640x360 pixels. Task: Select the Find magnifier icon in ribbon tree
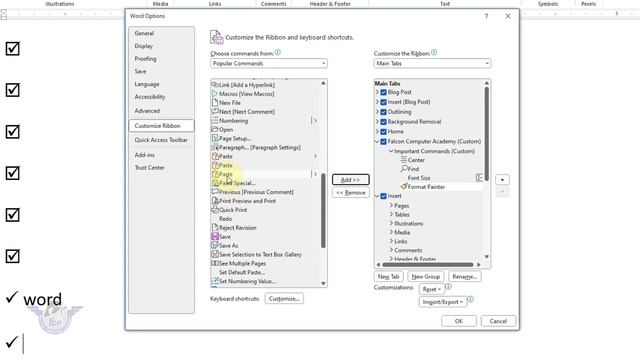[x=404, y=169]
